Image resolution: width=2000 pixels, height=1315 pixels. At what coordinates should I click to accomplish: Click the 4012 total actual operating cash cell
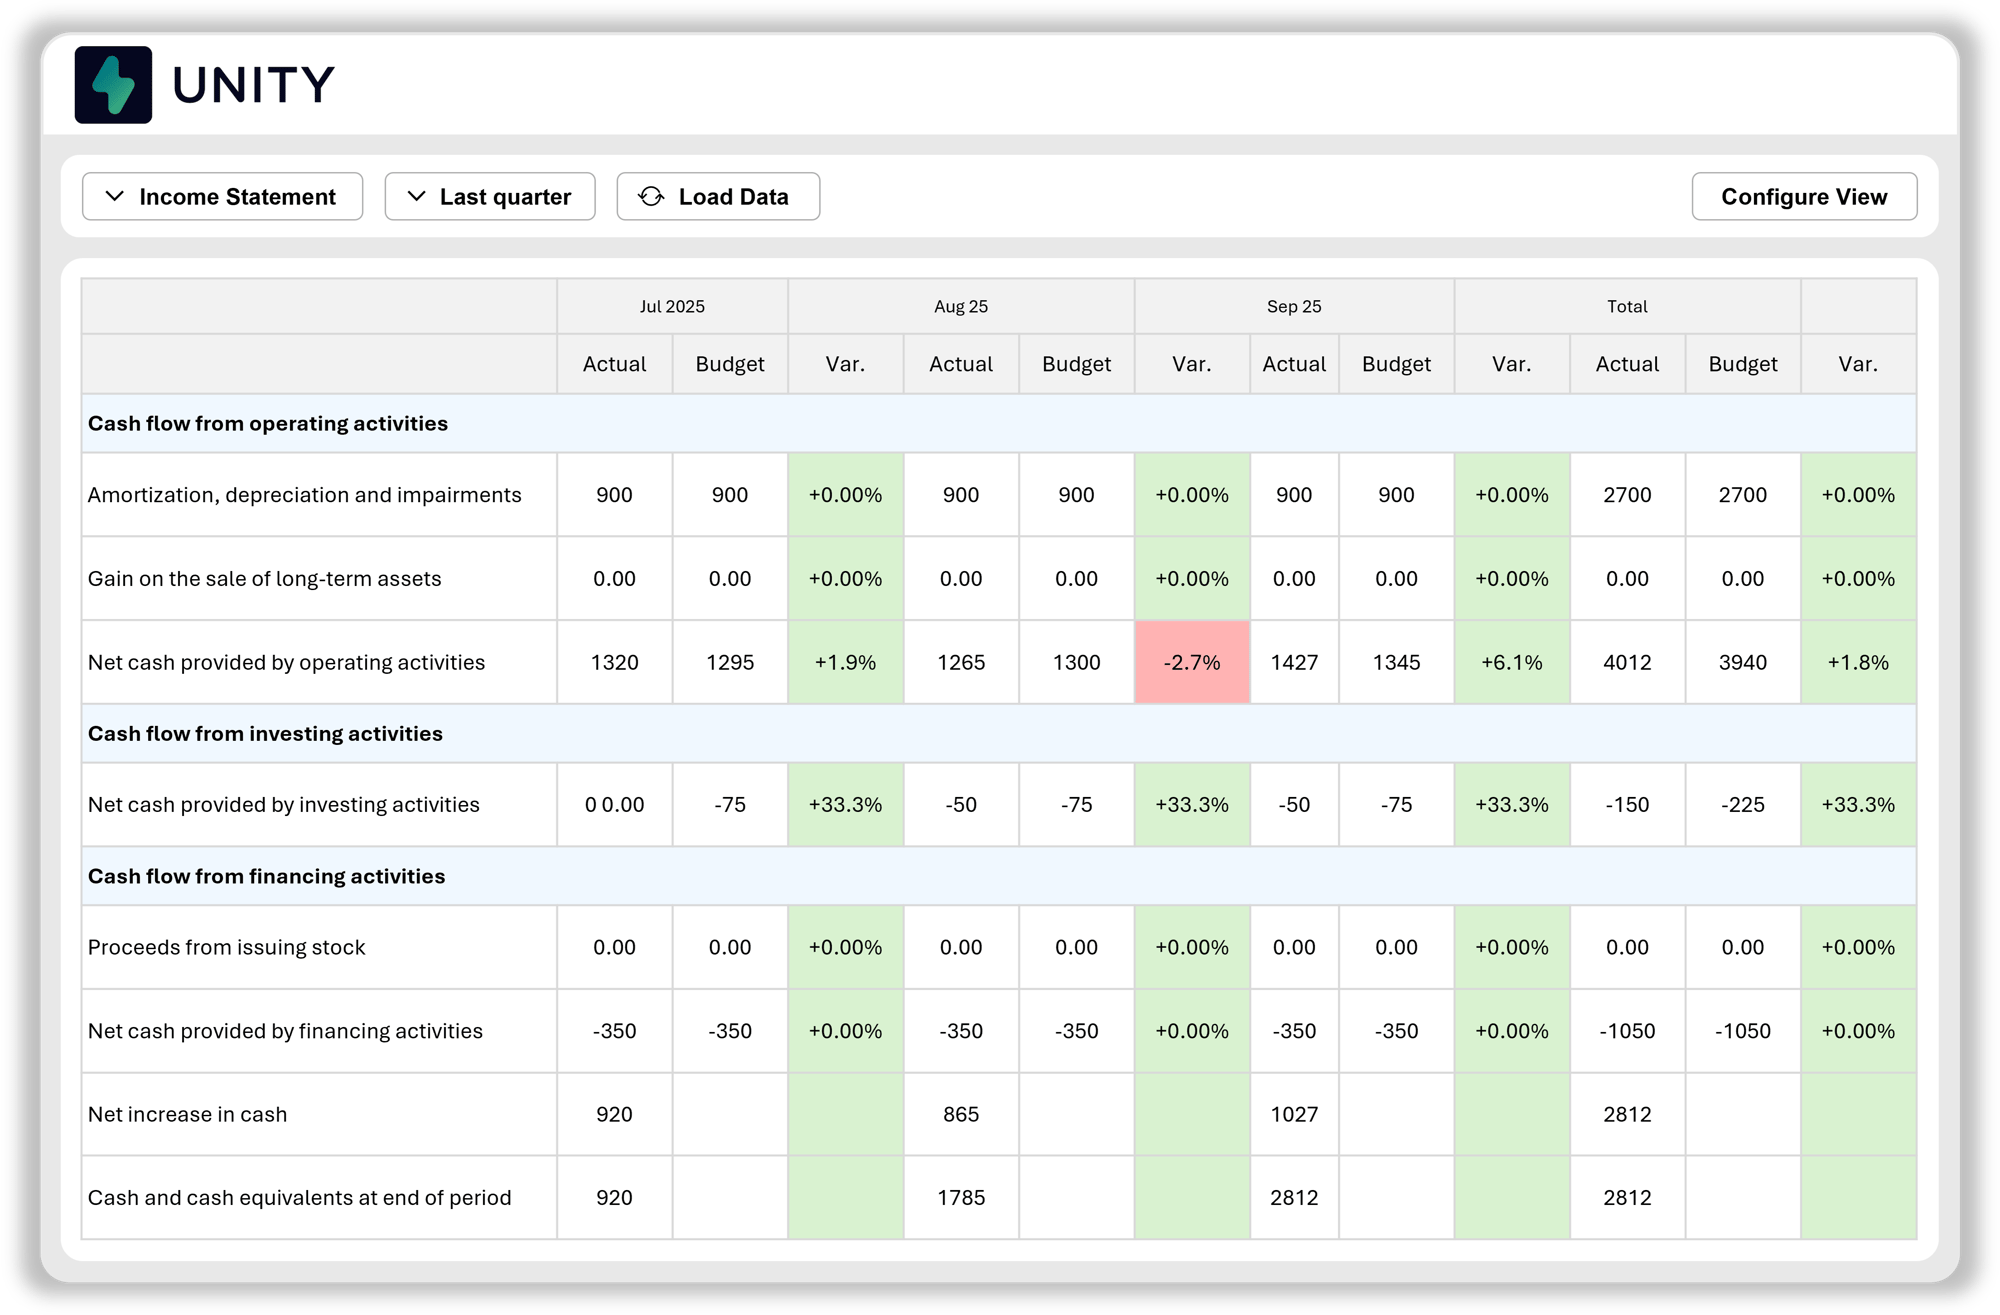(x=1626, y=663)
